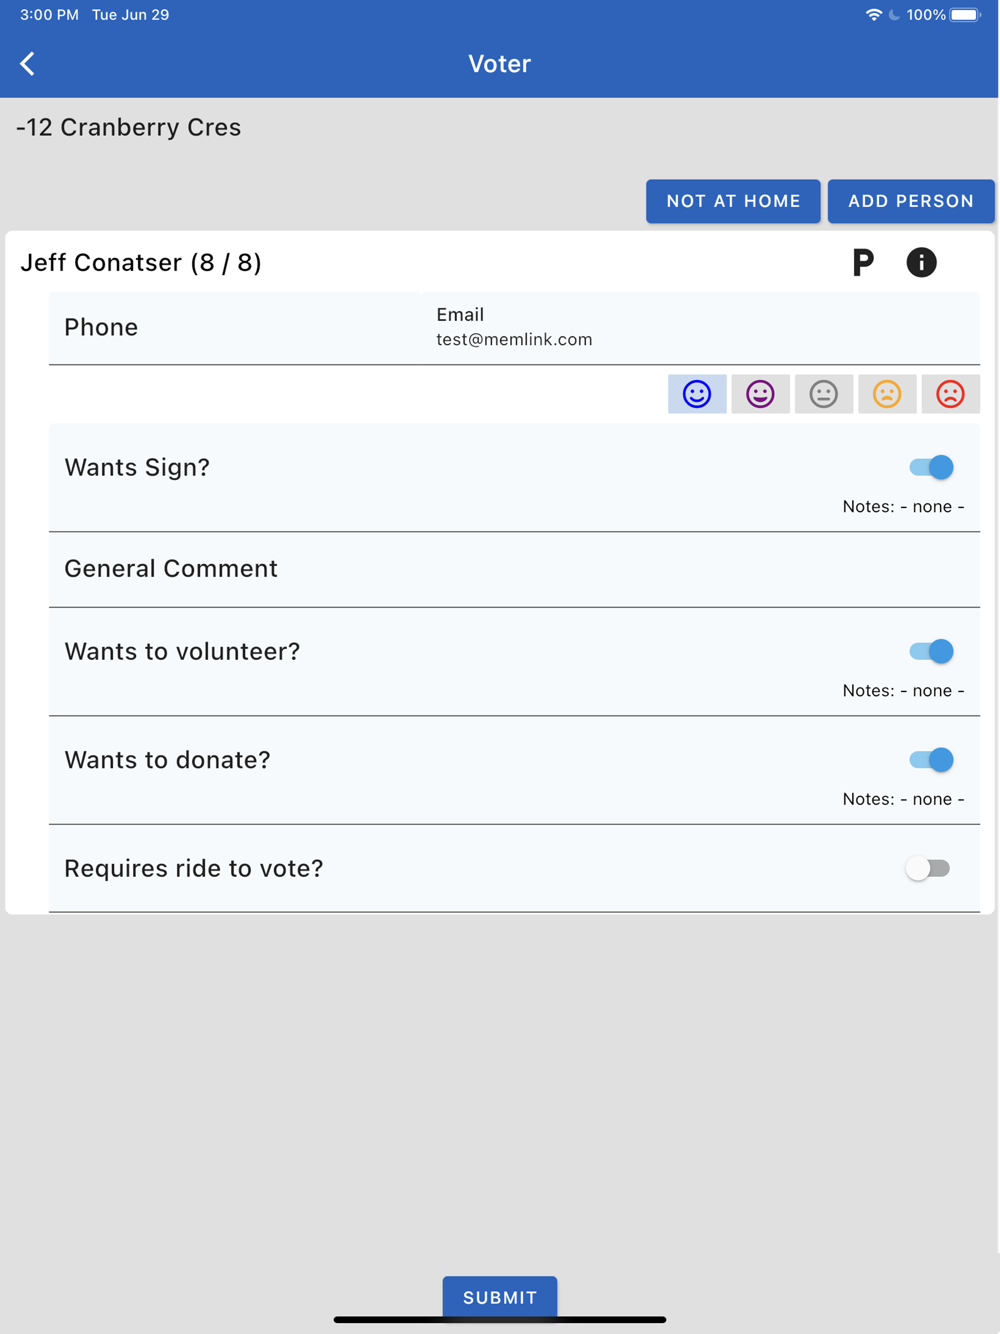Tap the bold P icon
This screenshot has width=1000, height=1334.
pos(862,263)
